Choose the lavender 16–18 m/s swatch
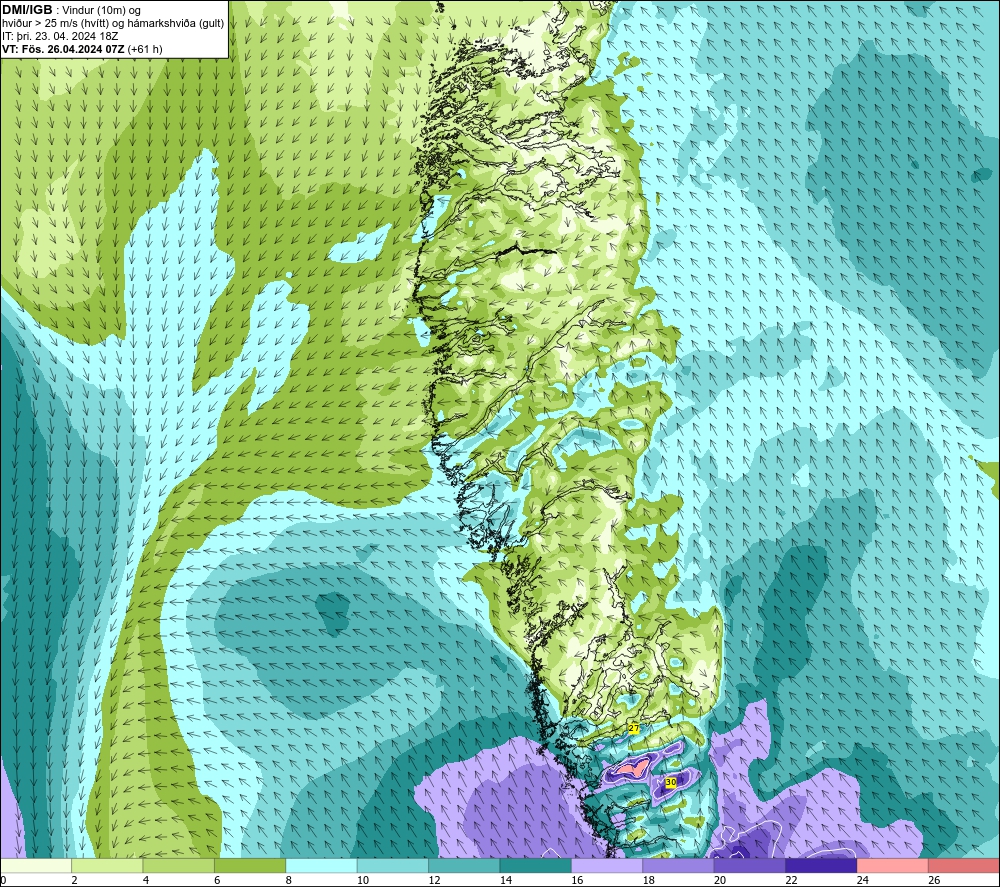The image size is (1000, 887). (607, 866)
